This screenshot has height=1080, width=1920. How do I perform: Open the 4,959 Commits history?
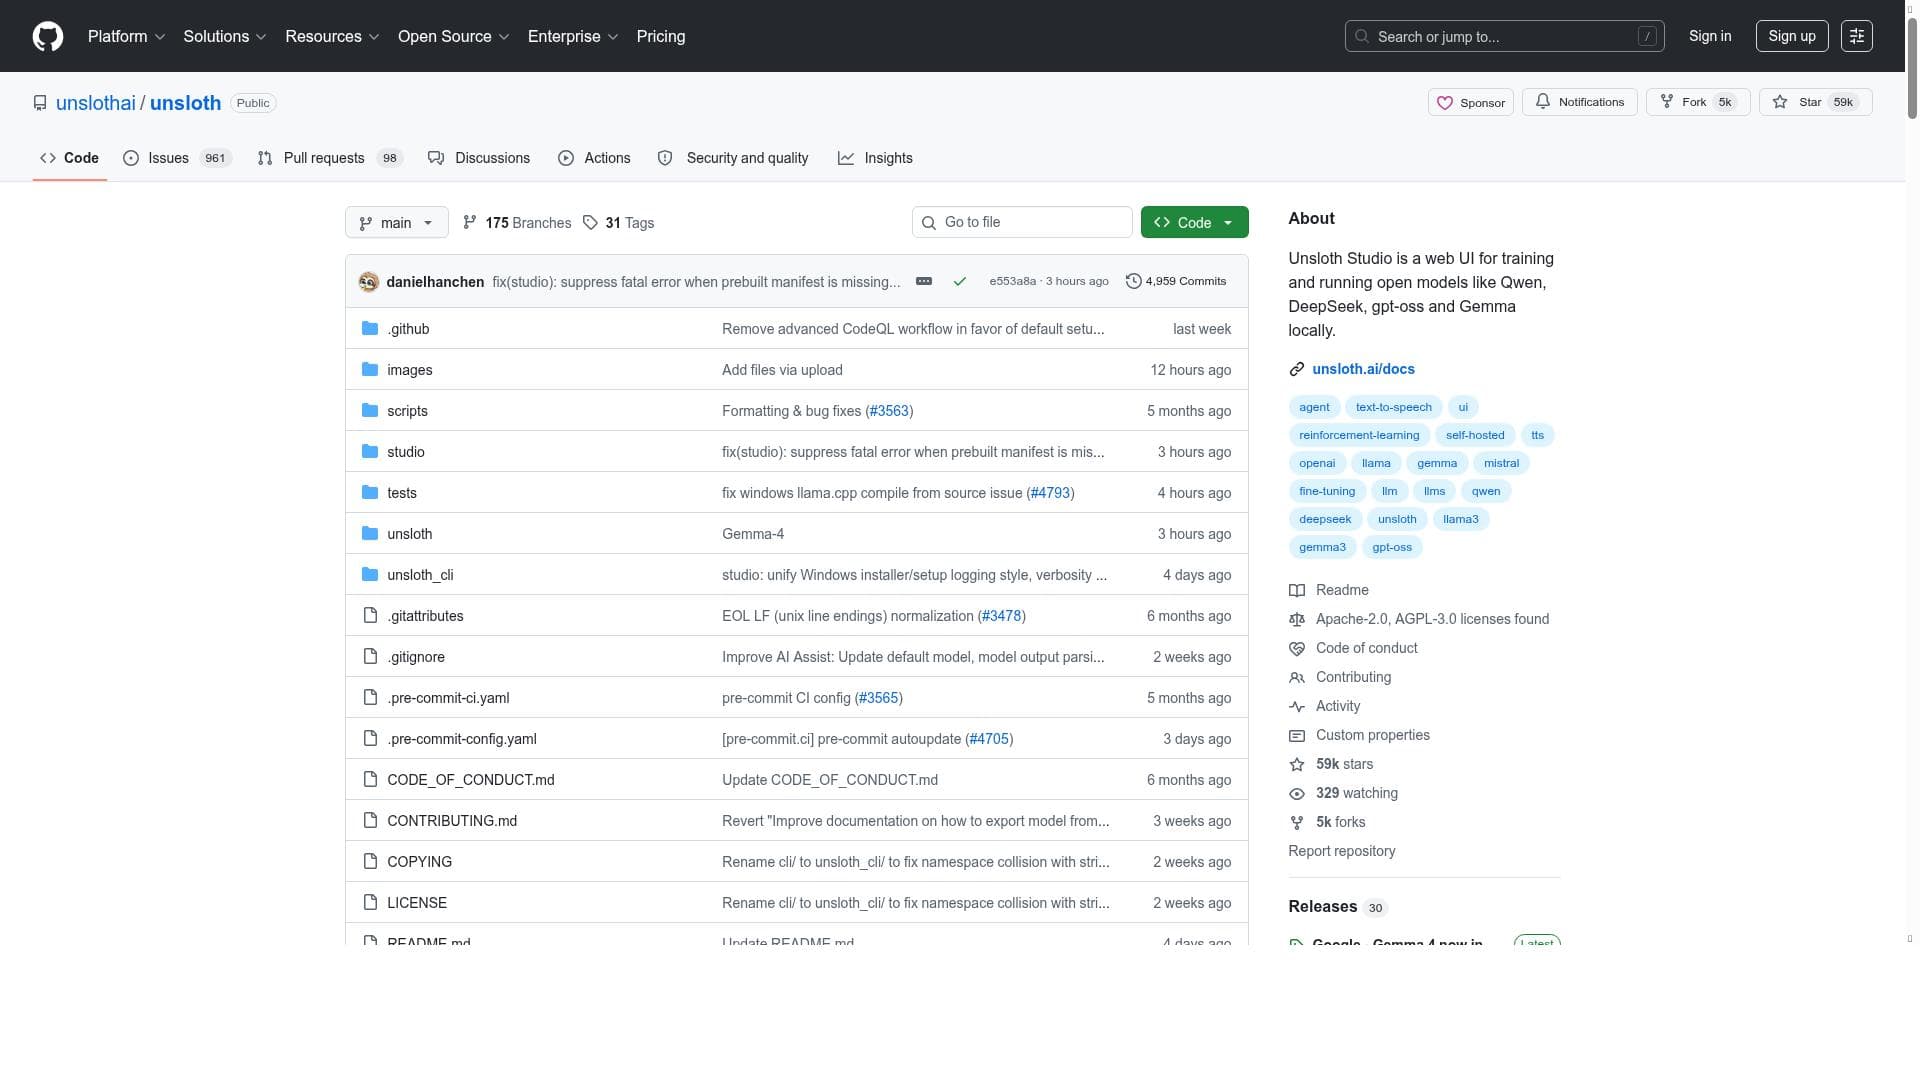pos(1176,281)
